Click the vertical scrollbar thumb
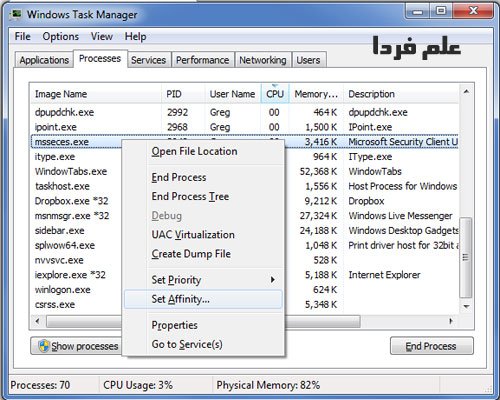Image resolution: width=500 pixels, height=400 pixels. [x=466, y=257]
